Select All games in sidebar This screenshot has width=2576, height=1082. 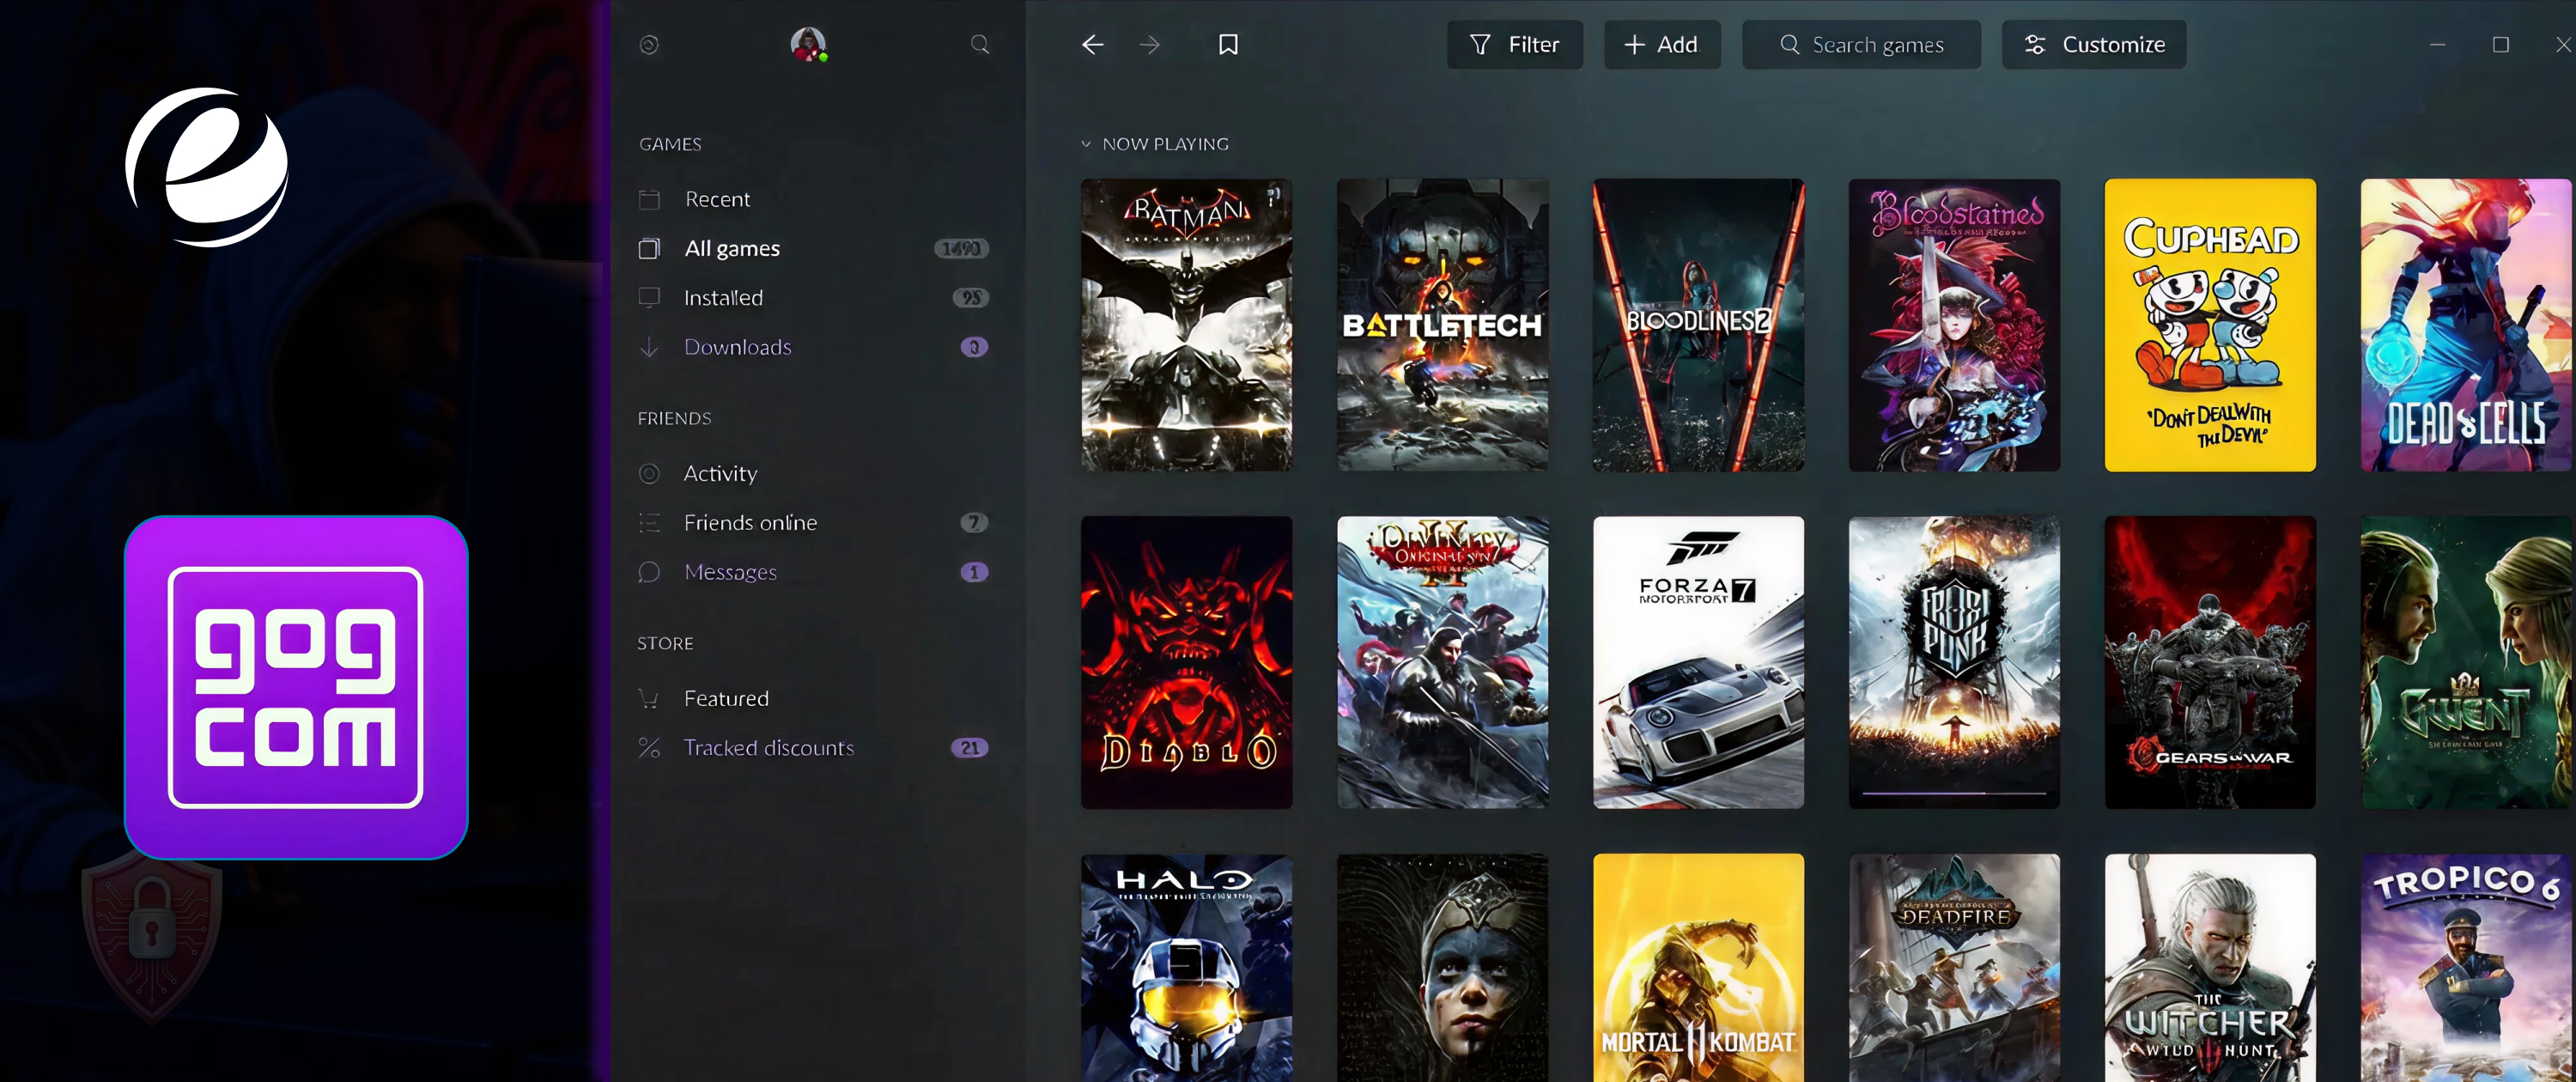coord(732,248)
